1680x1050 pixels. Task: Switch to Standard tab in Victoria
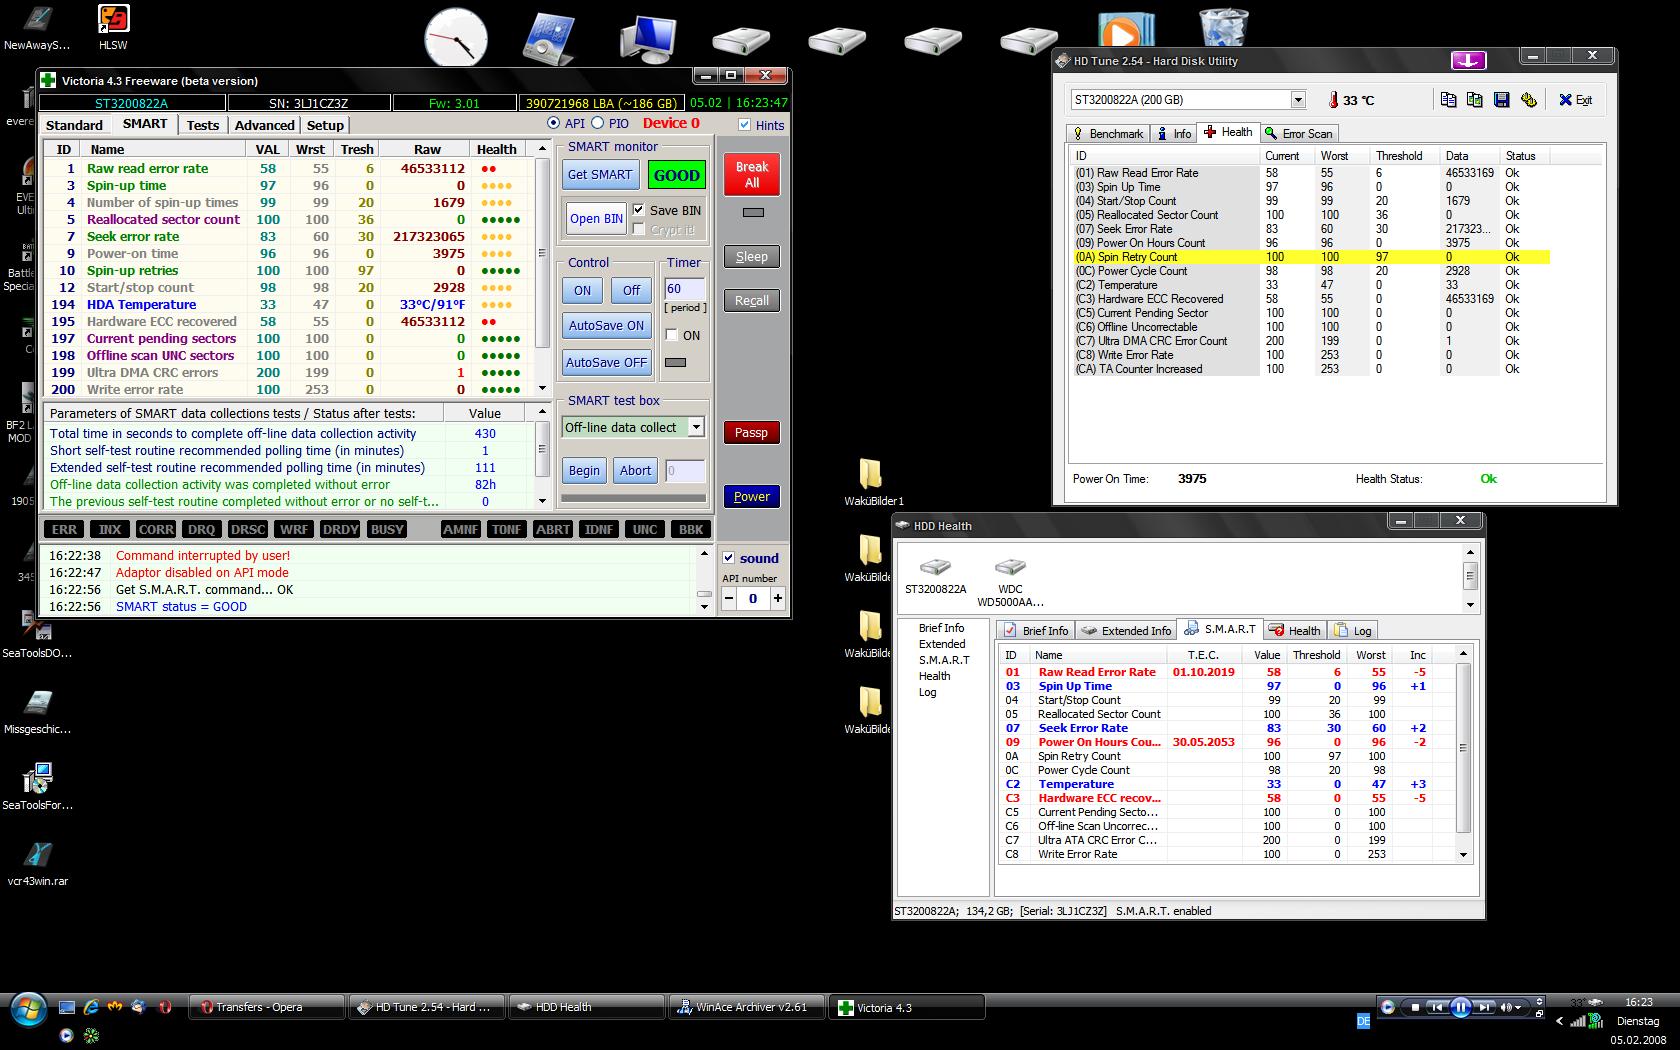74,125
